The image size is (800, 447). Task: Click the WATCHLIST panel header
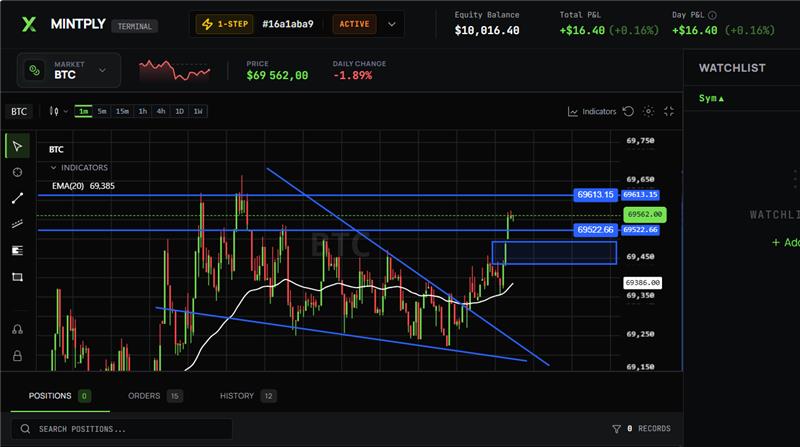[x=732, y=68]
